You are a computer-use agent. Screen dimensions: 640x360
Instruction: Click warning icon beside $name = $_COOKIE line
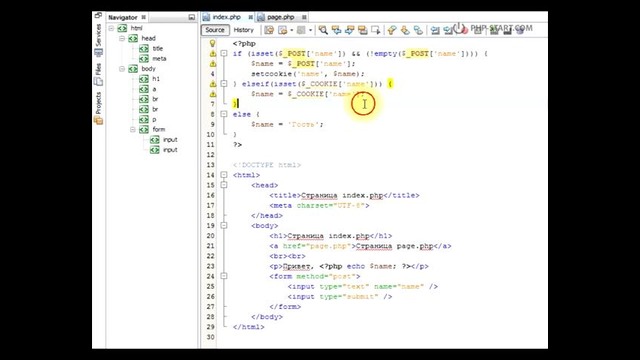pyautogui.click(x=213, y=94)
